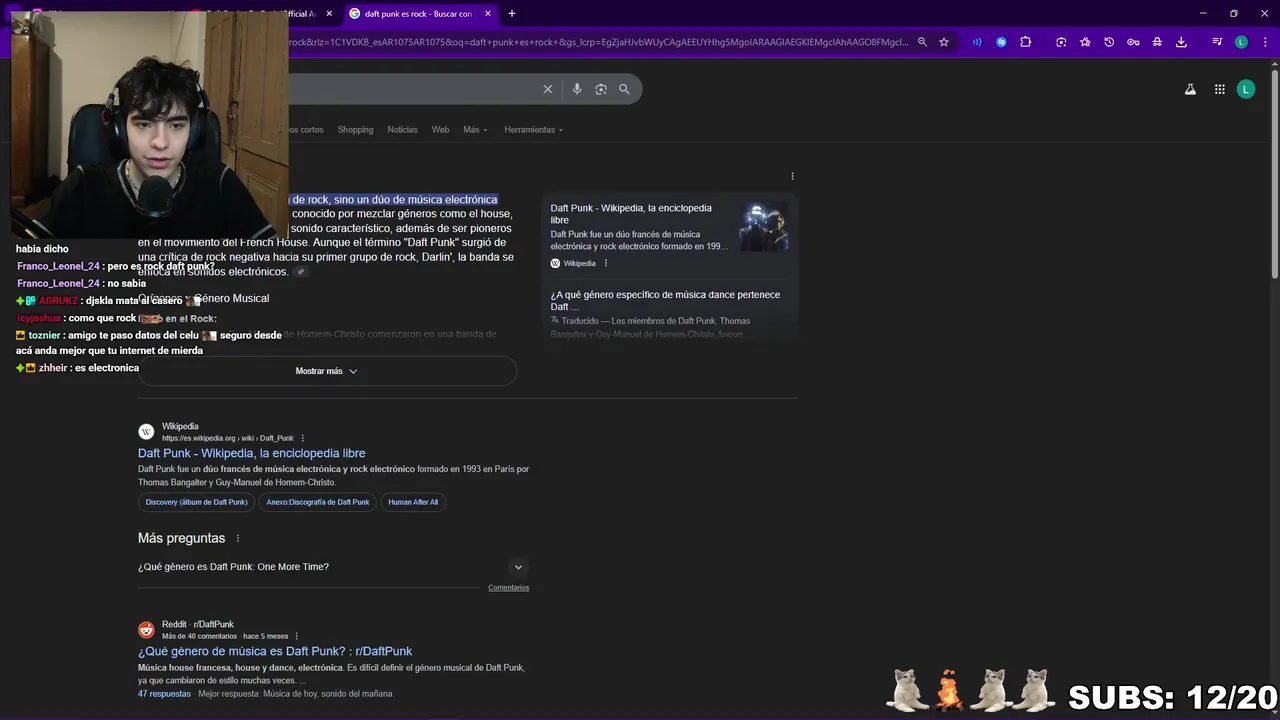
Task: Click the 'Human After All' chip
Action: coord(413,502)
